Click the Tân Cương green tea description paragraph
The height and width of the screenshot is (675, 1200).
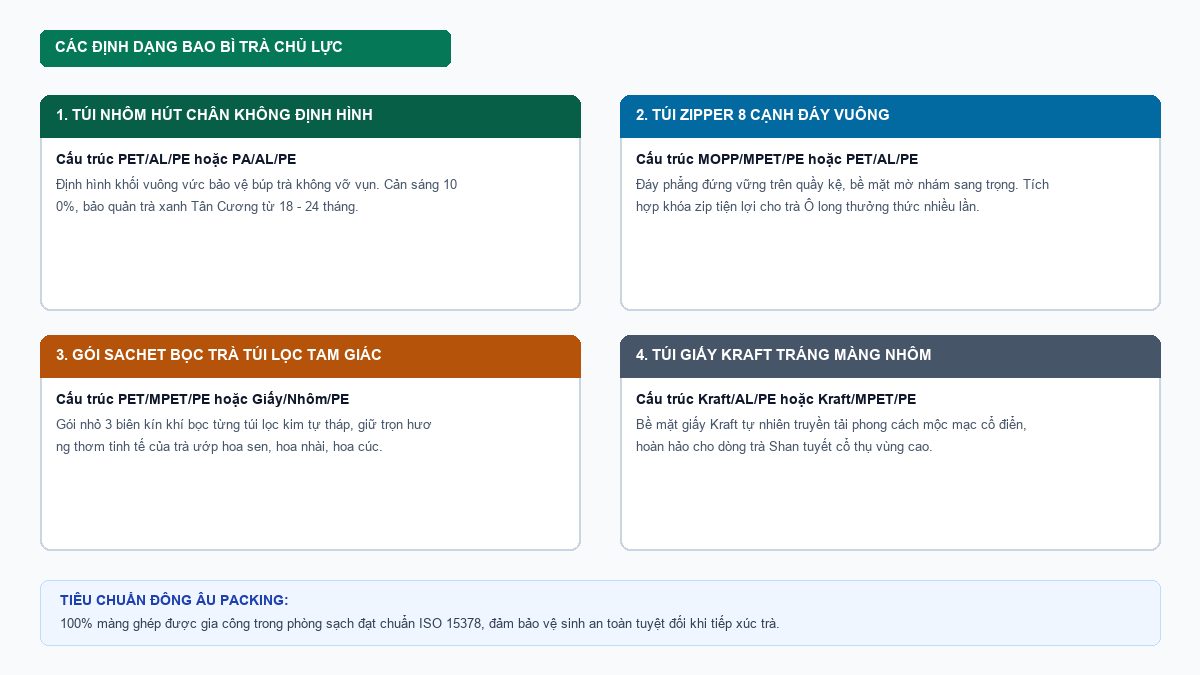coord(257,196)
